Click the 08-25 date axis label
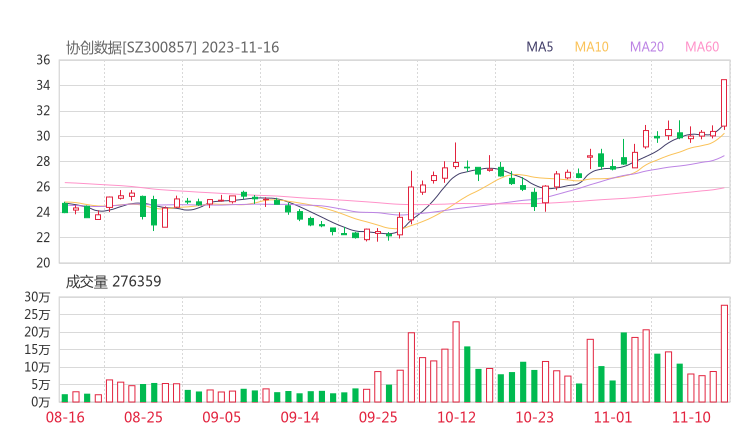This screenshot has width=740, height=440. pyautogui.click(x=143, y=417)
